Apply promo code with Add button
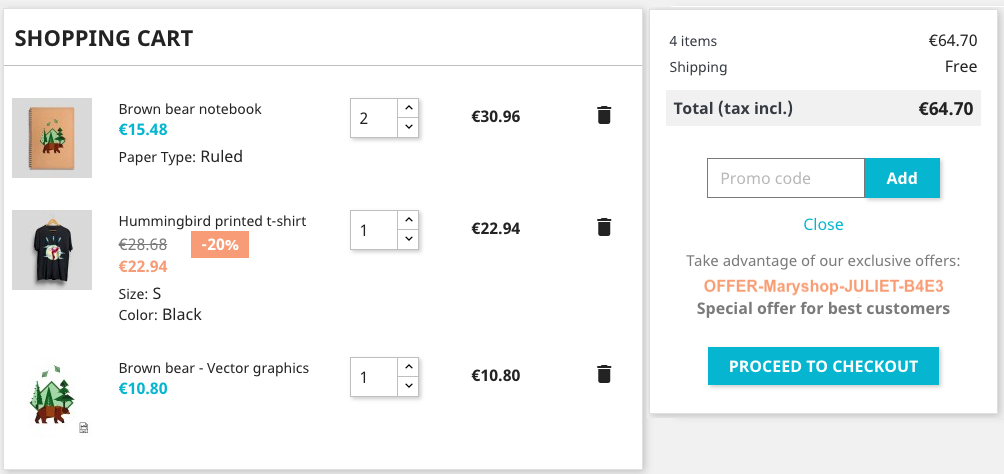 pyautogui.click(x=902, y=178)
